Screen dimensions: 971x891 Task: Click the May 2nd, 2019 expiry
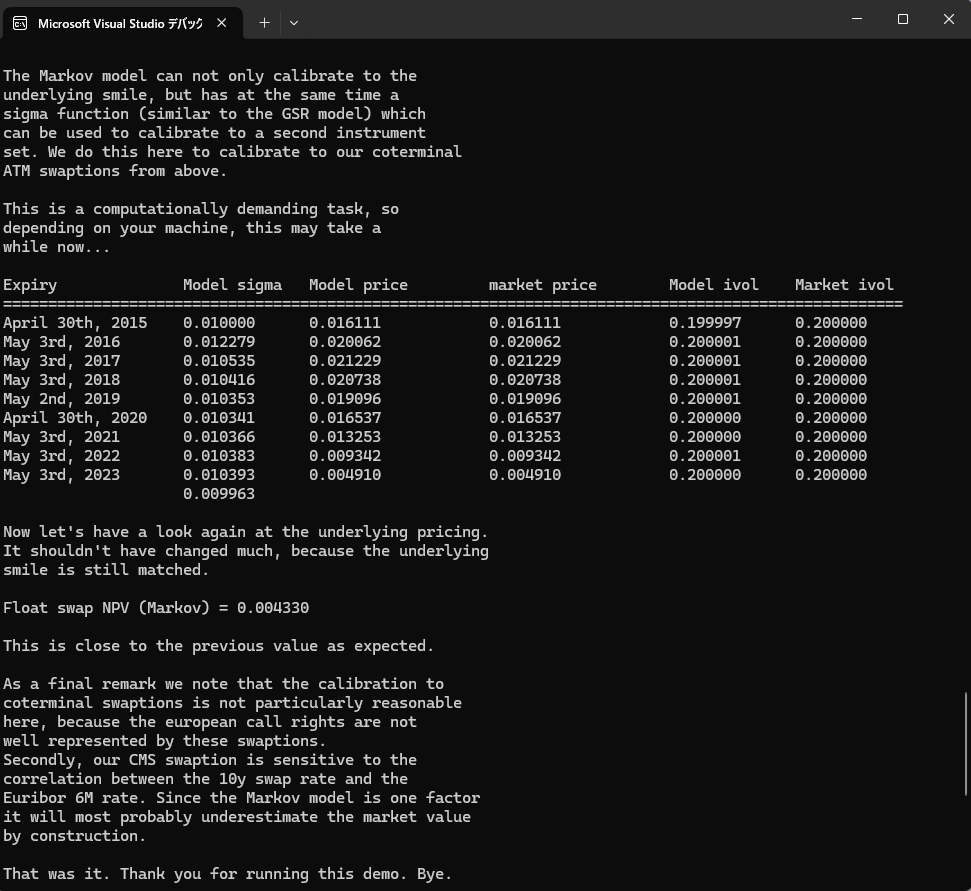point(61,399)
